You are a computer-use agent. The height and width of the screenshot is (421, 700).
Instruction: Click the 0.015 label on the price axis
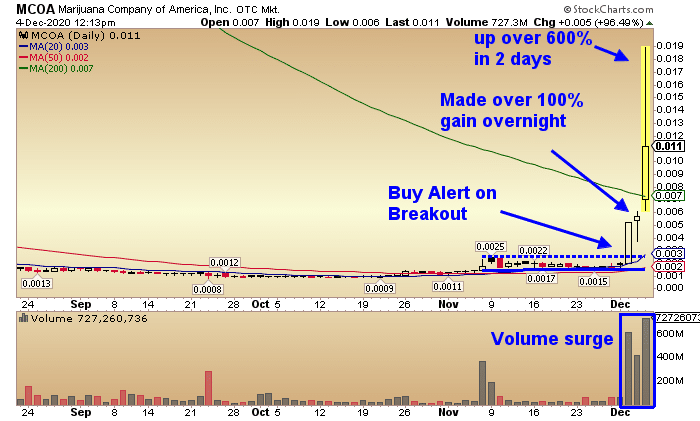point(670,96)
